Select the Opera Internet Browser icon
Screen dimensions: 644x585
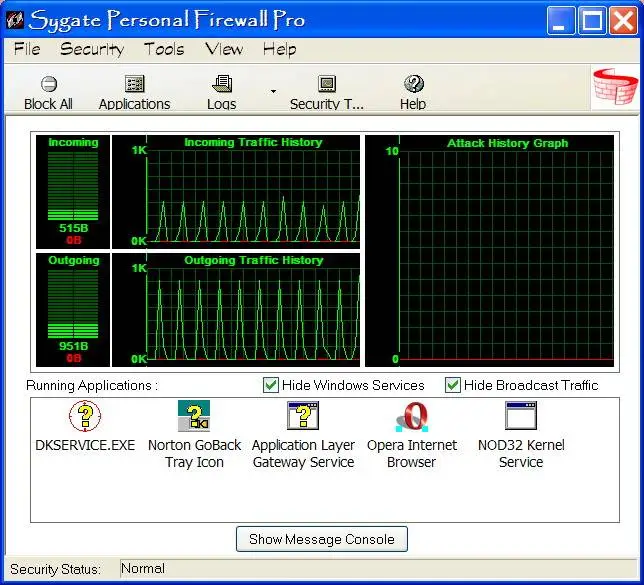click(412, 416)
